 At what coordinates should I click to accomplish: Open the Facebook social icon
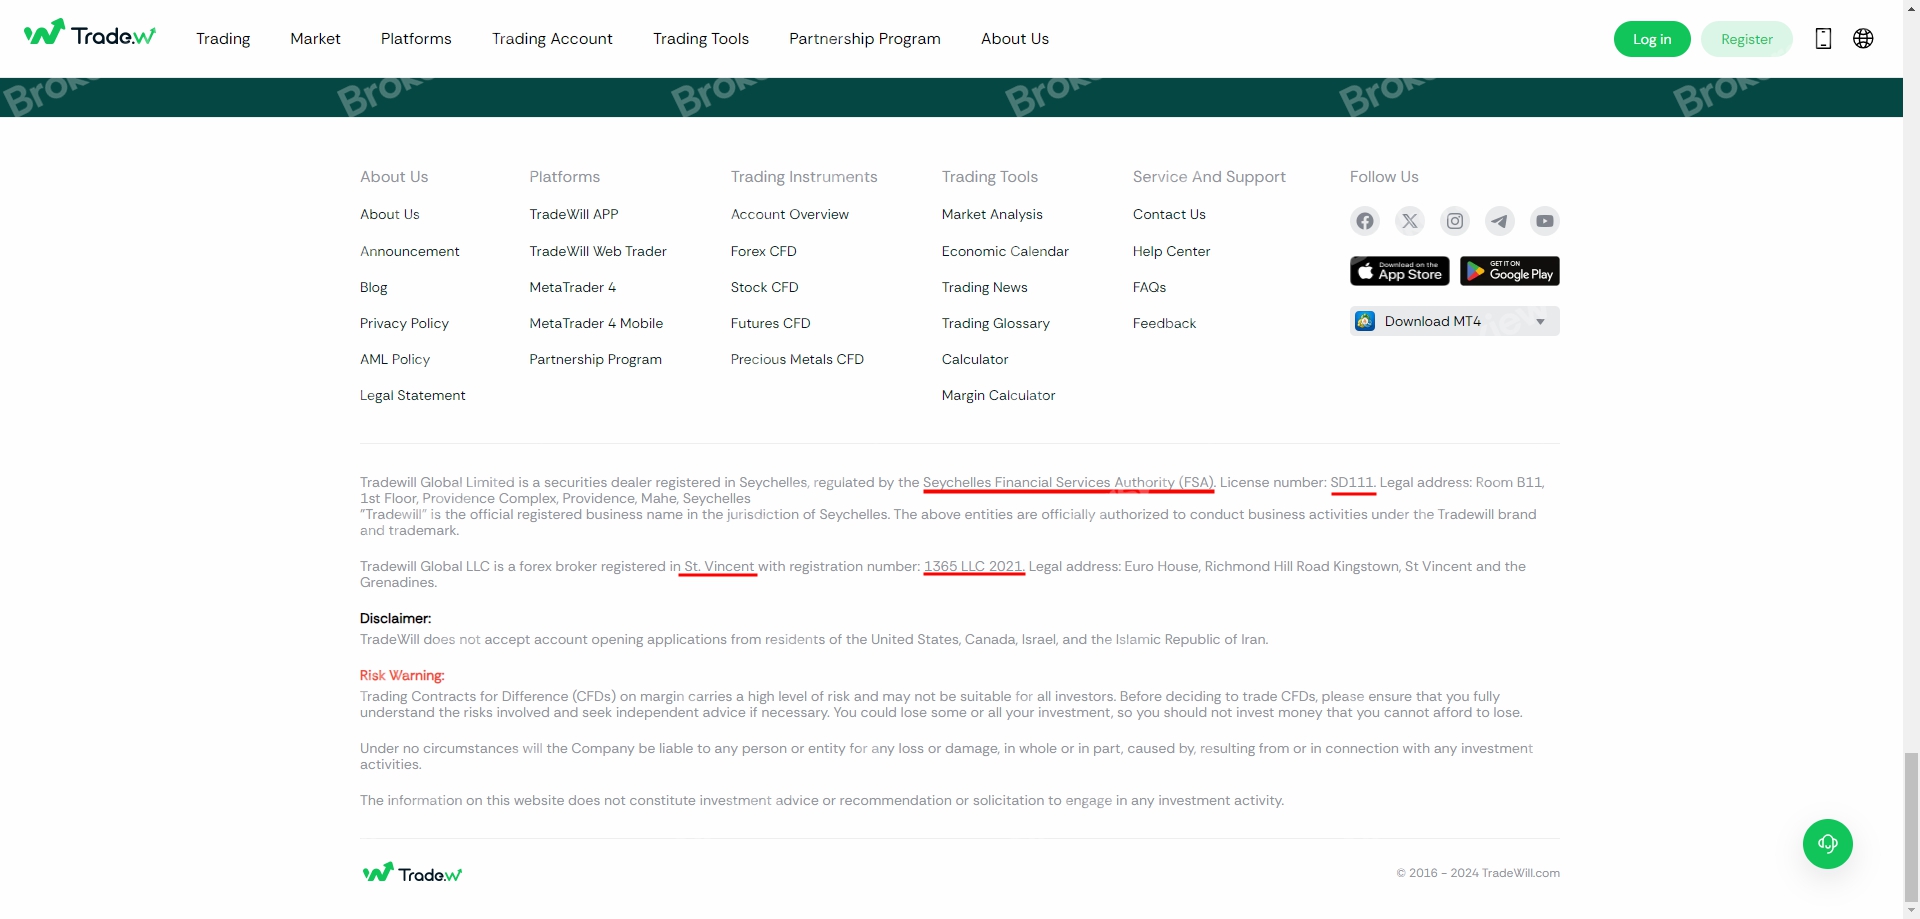pos(1364,221)
